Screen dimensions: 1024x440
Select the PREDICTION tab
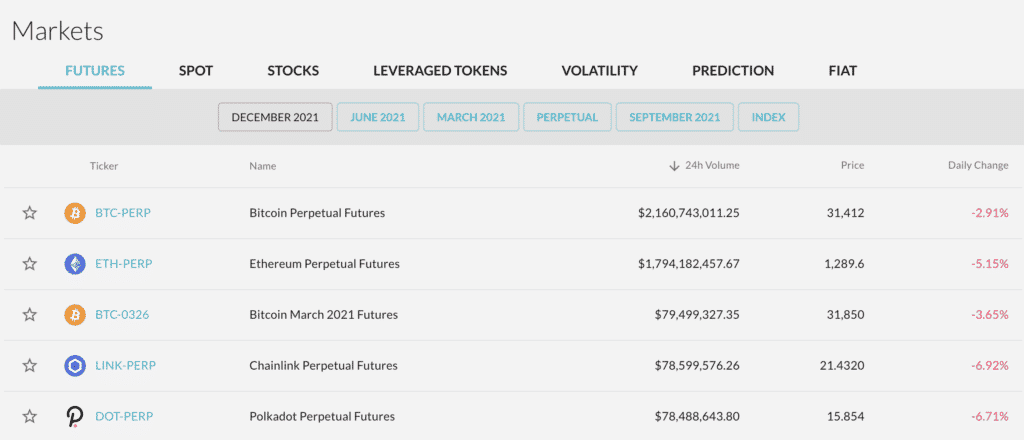point(733,71)
